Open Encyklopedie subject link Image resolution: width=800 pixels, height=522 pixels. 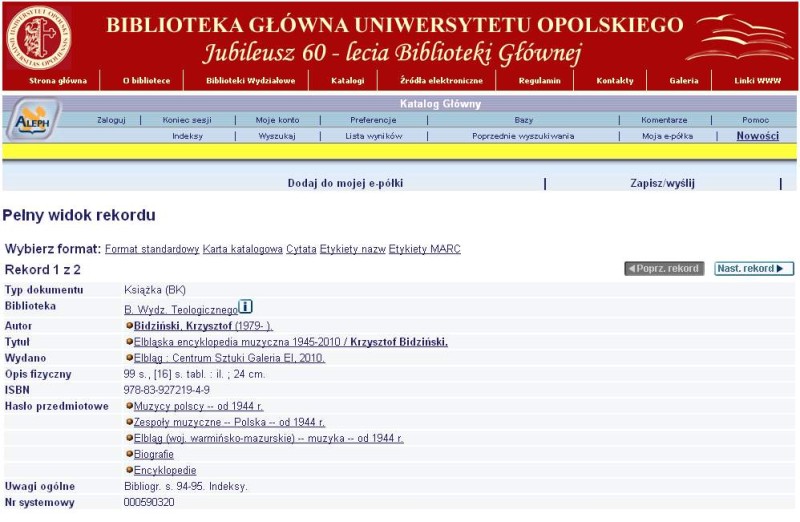pos(165,470)
